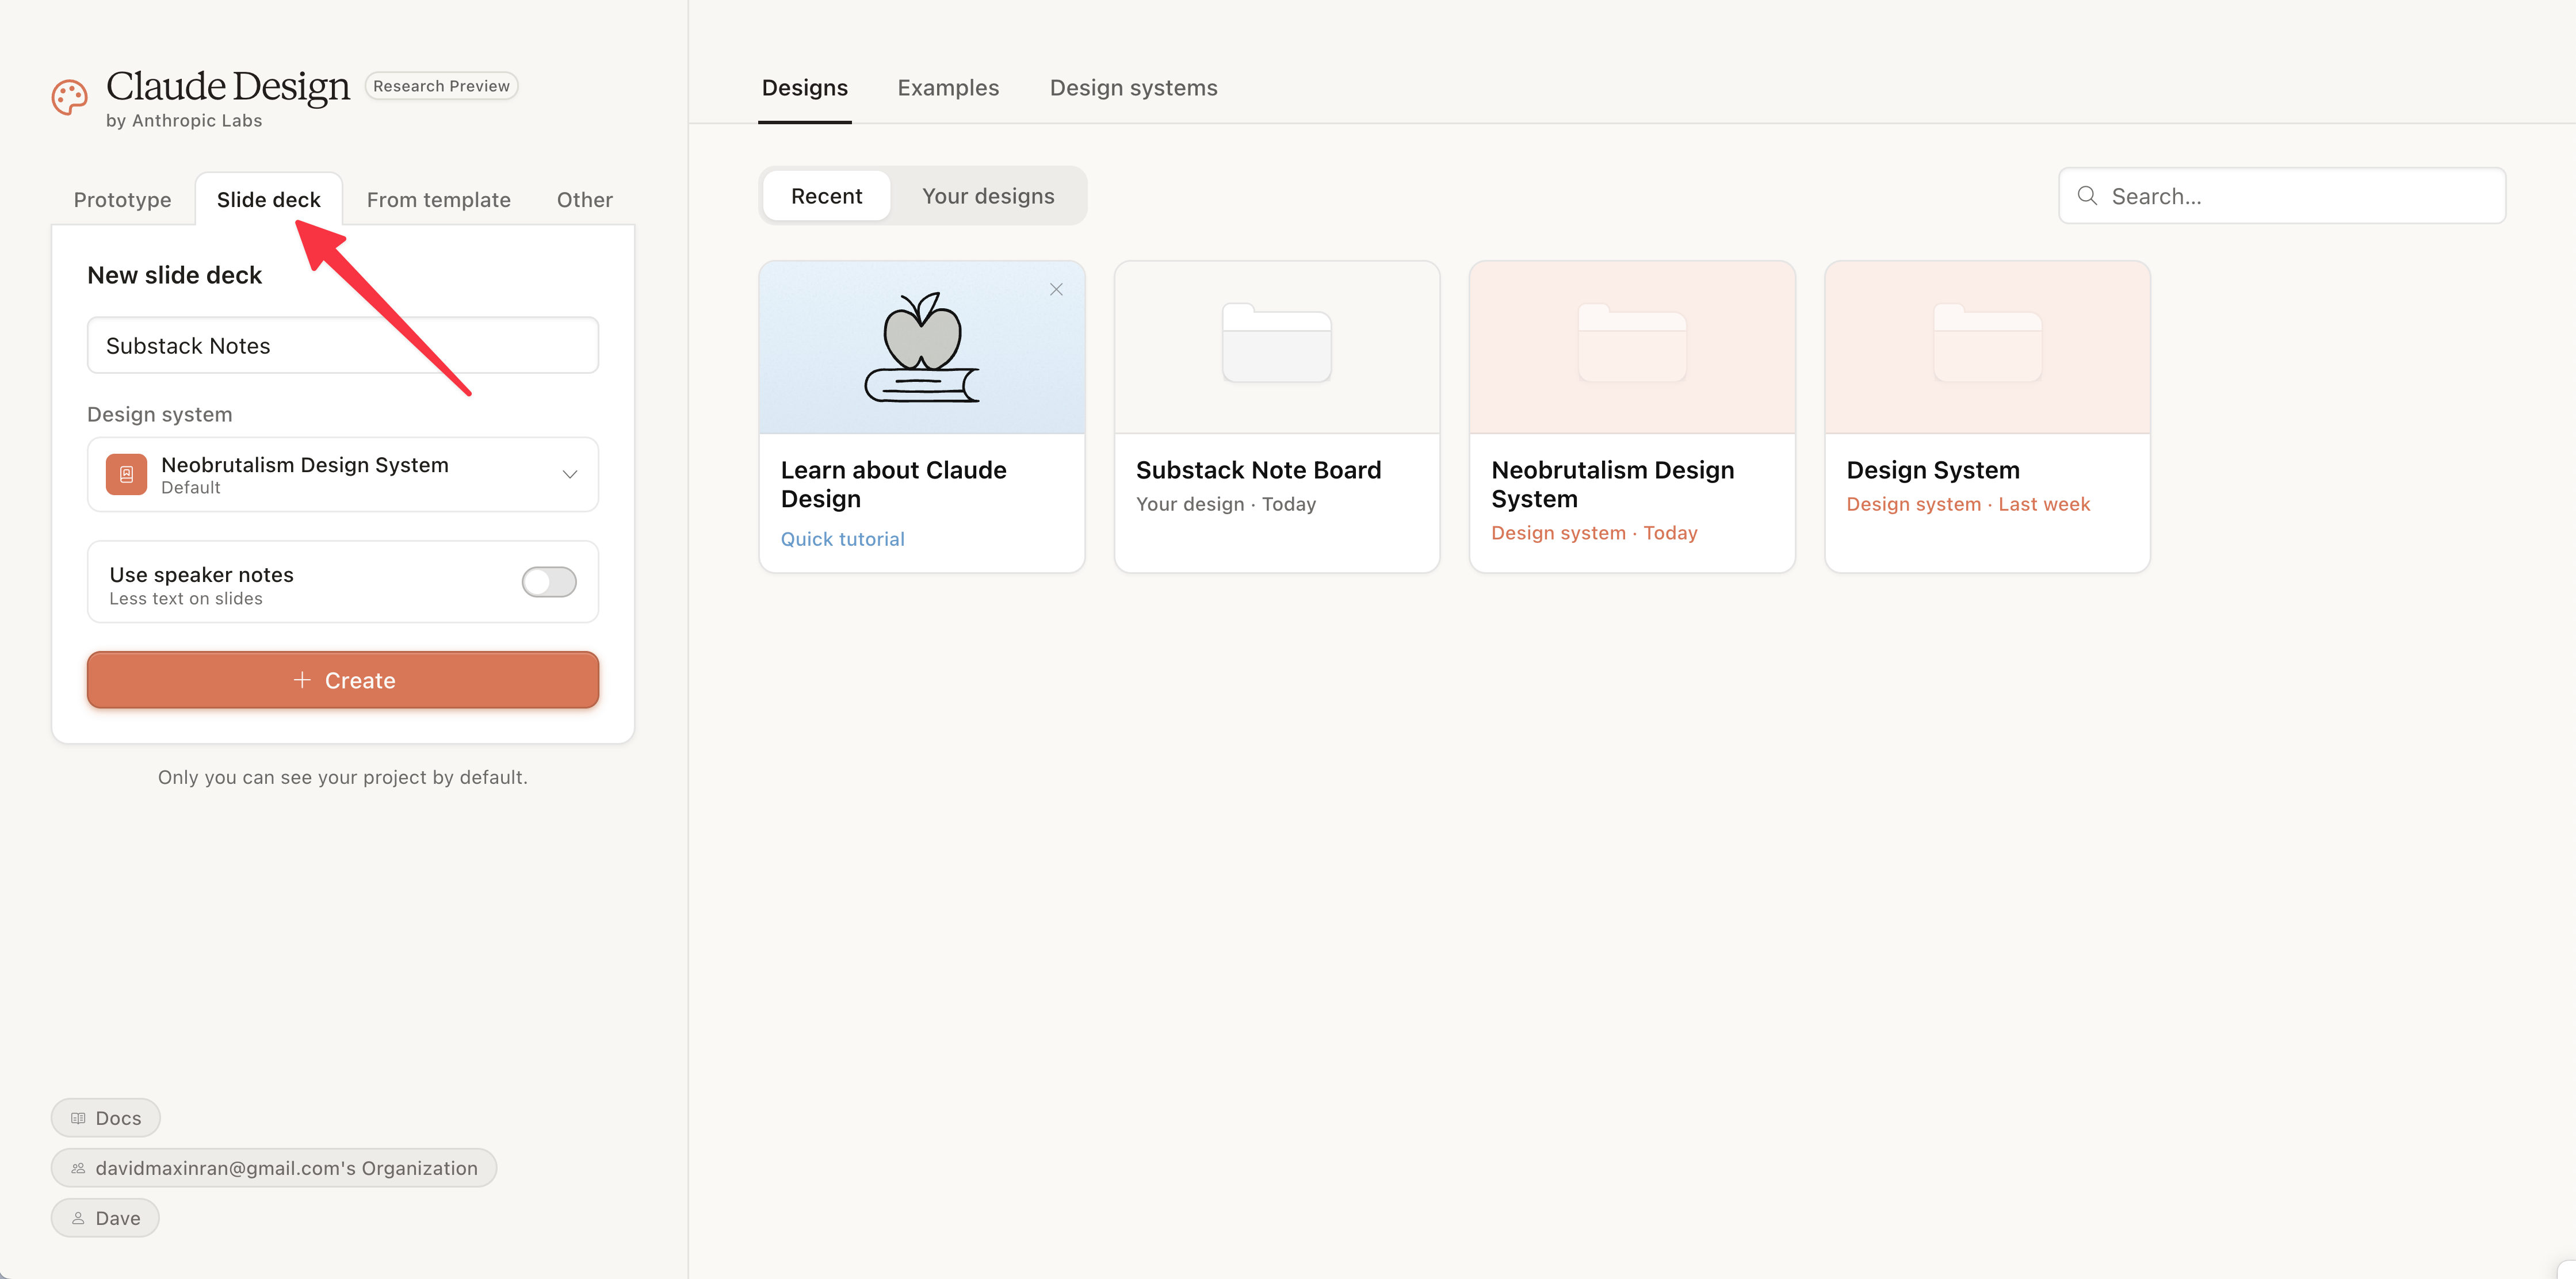Click the person icon beside Dave
Screen dimensions: 2576x1279
[x=78, y=1219]
